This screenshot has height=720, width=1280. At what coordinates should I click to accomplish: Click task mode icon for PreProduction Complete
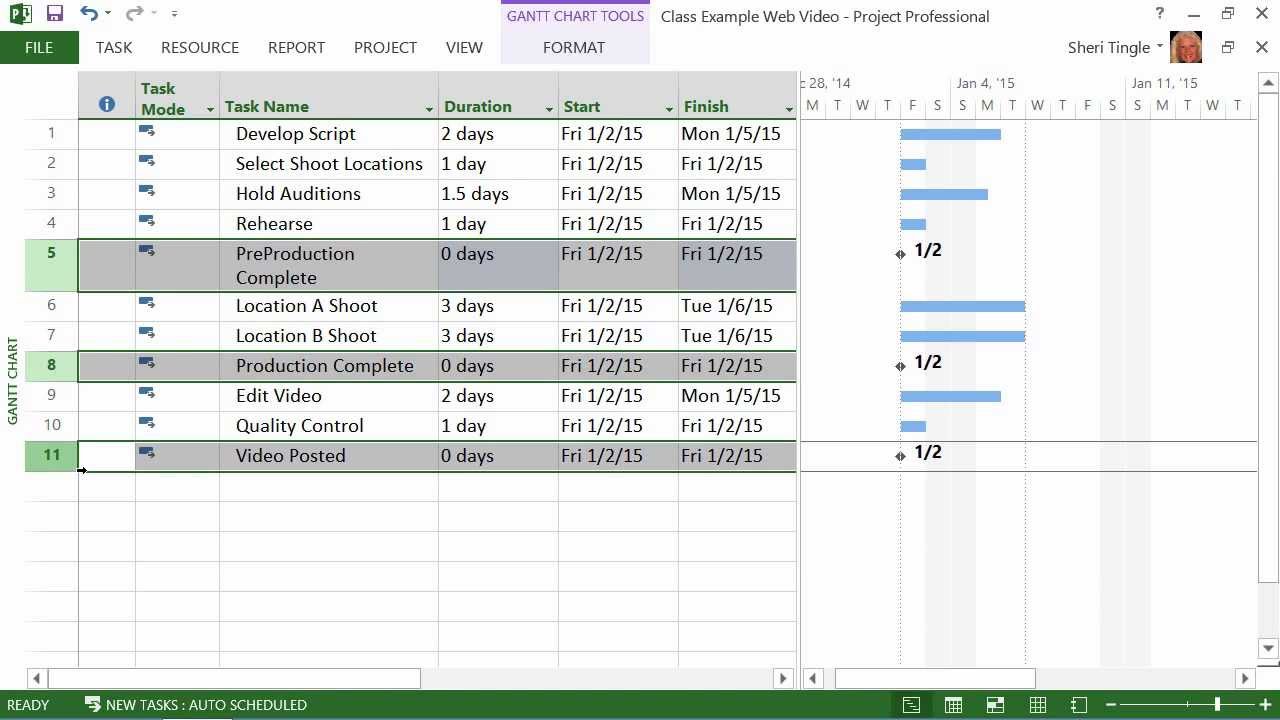point(147,251)
